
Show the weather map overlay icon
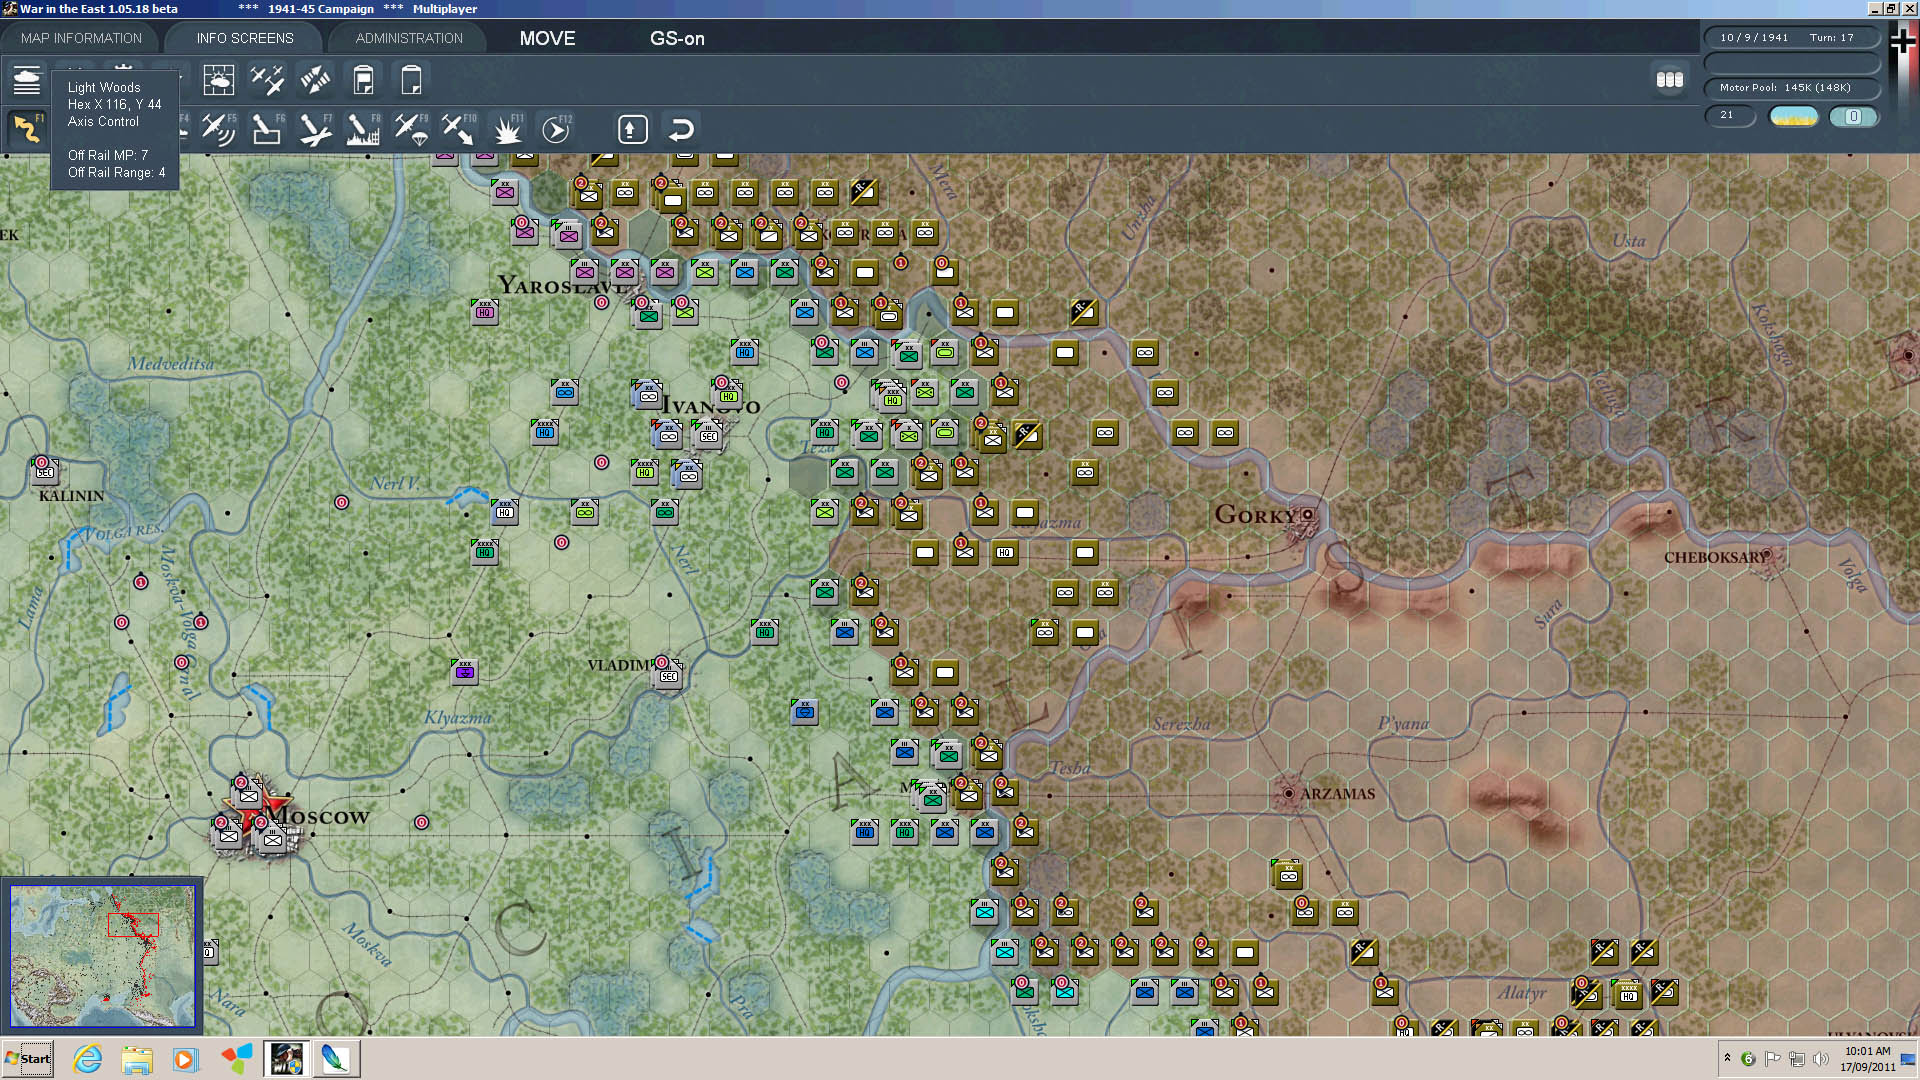[218, 79]
